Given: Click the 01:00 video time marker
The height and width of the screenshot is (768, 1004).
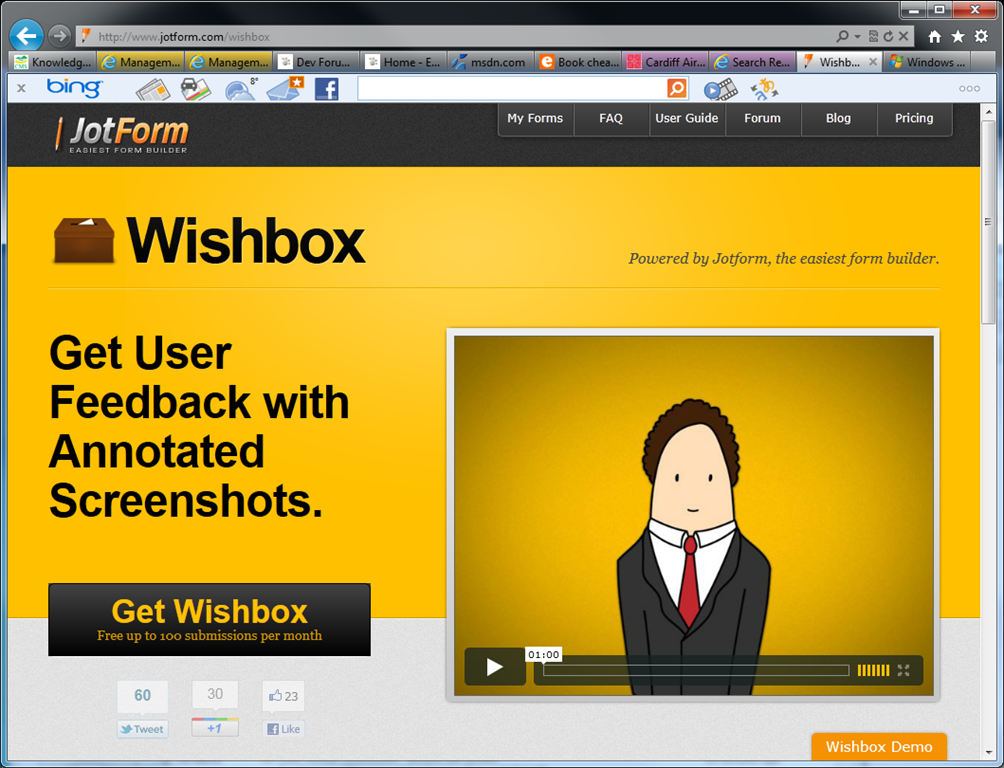Looking at the screenshot, I should pyautogui.click(x=544, y=655).
